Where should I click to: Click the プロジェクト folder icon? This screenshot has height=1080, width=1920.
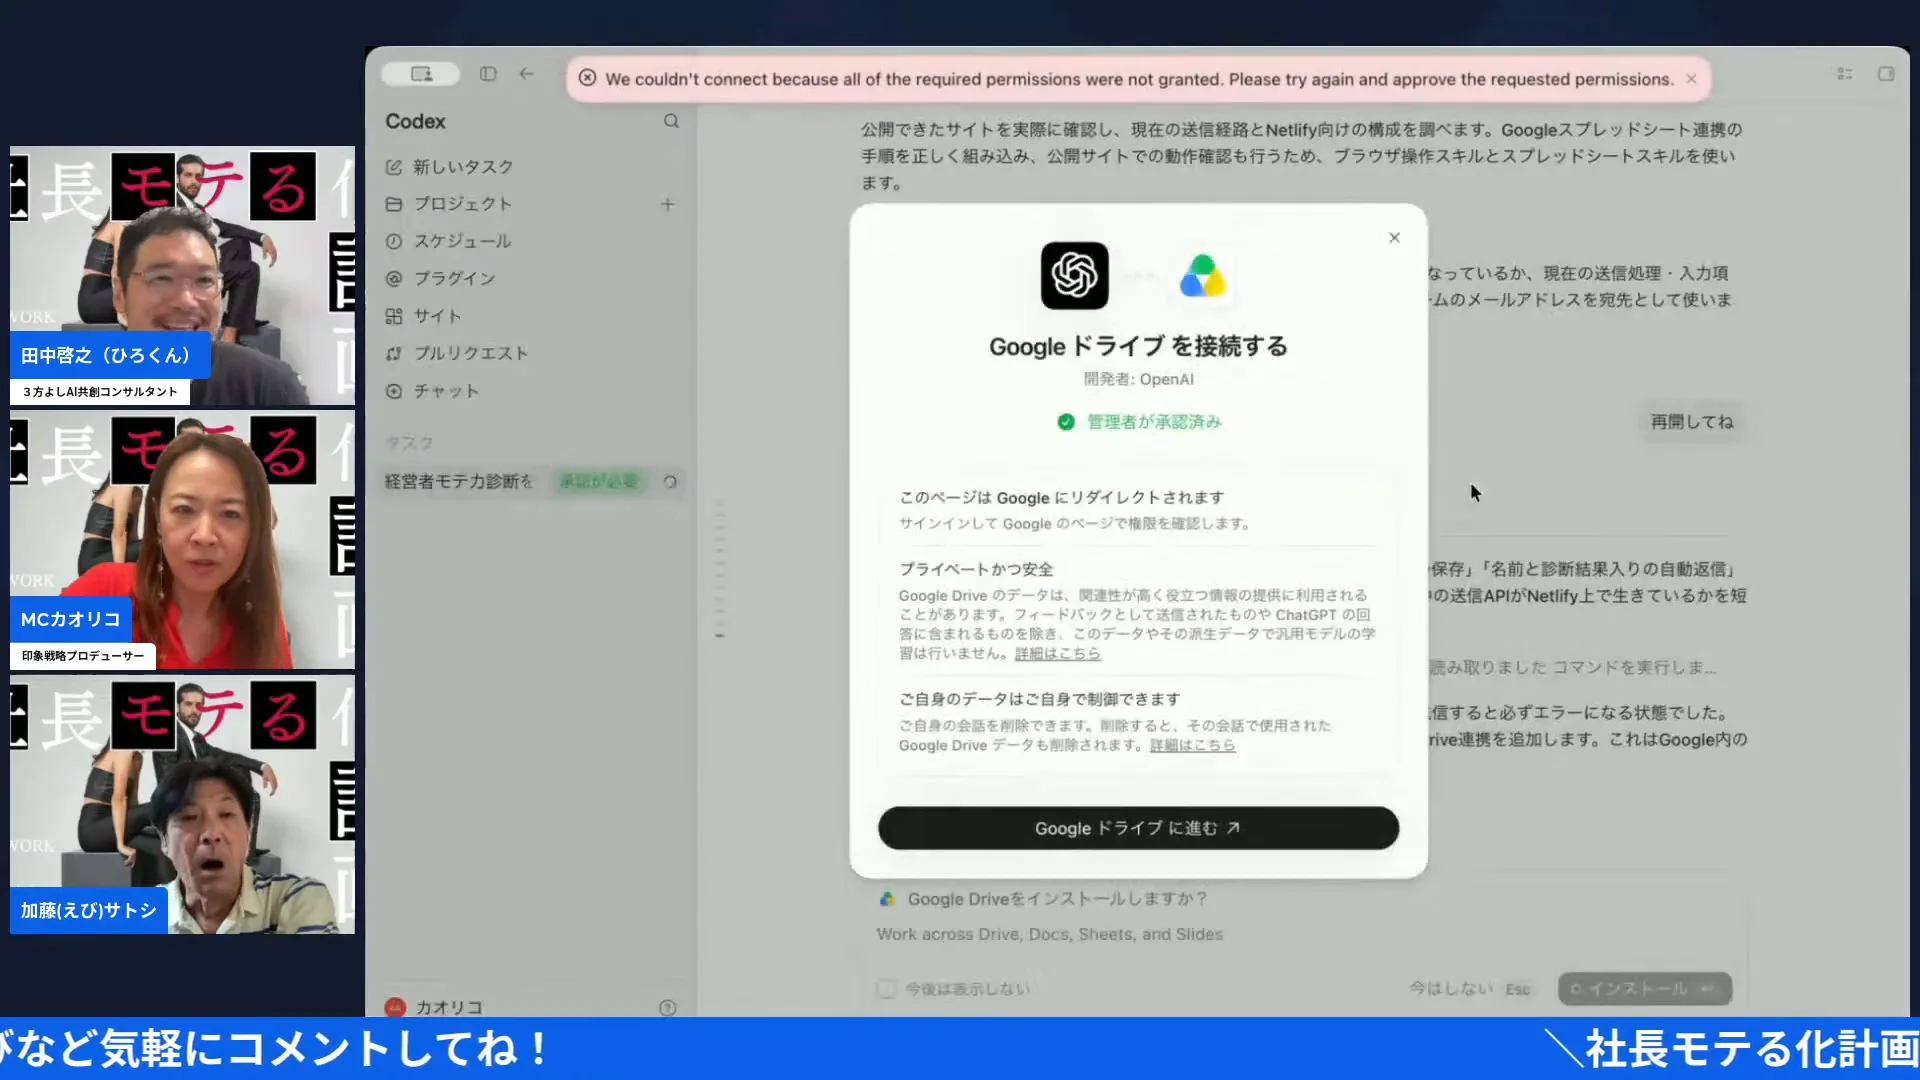(394, 204)
